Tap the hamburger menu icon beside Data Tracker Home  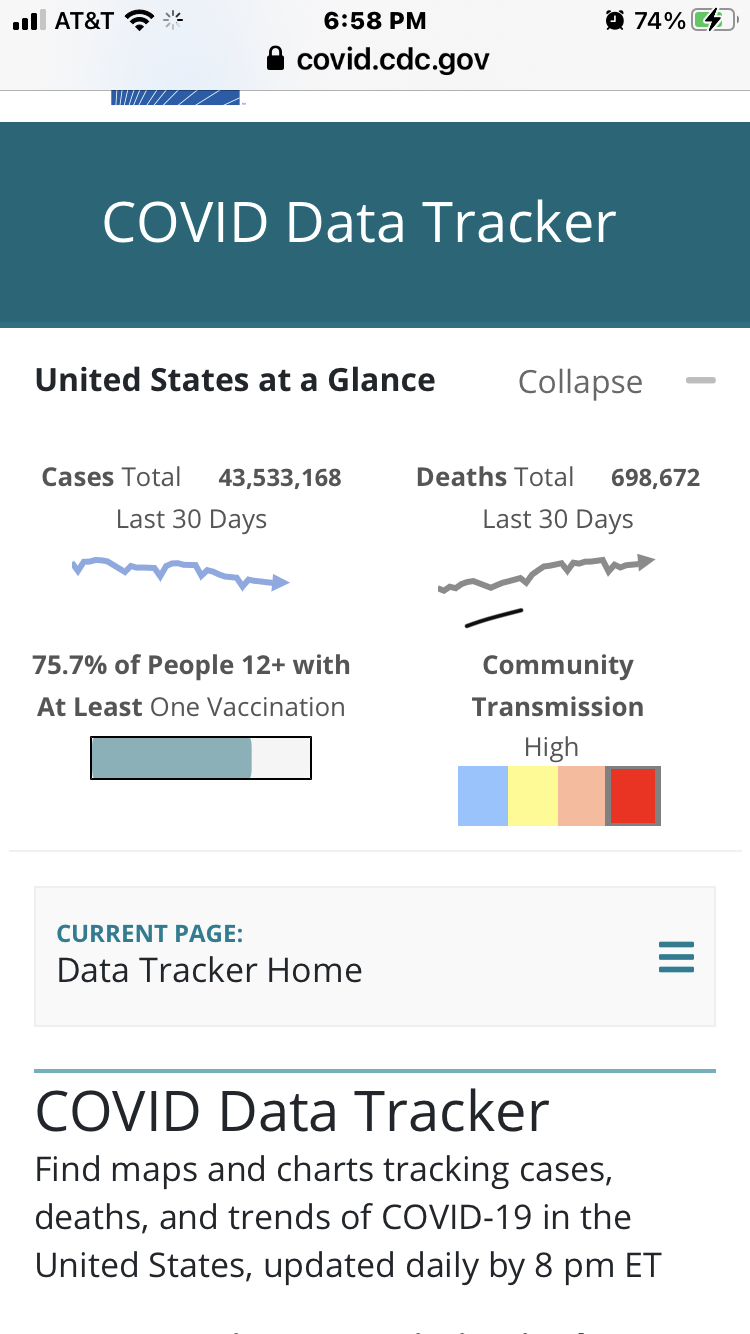click(x=676, y=957)
